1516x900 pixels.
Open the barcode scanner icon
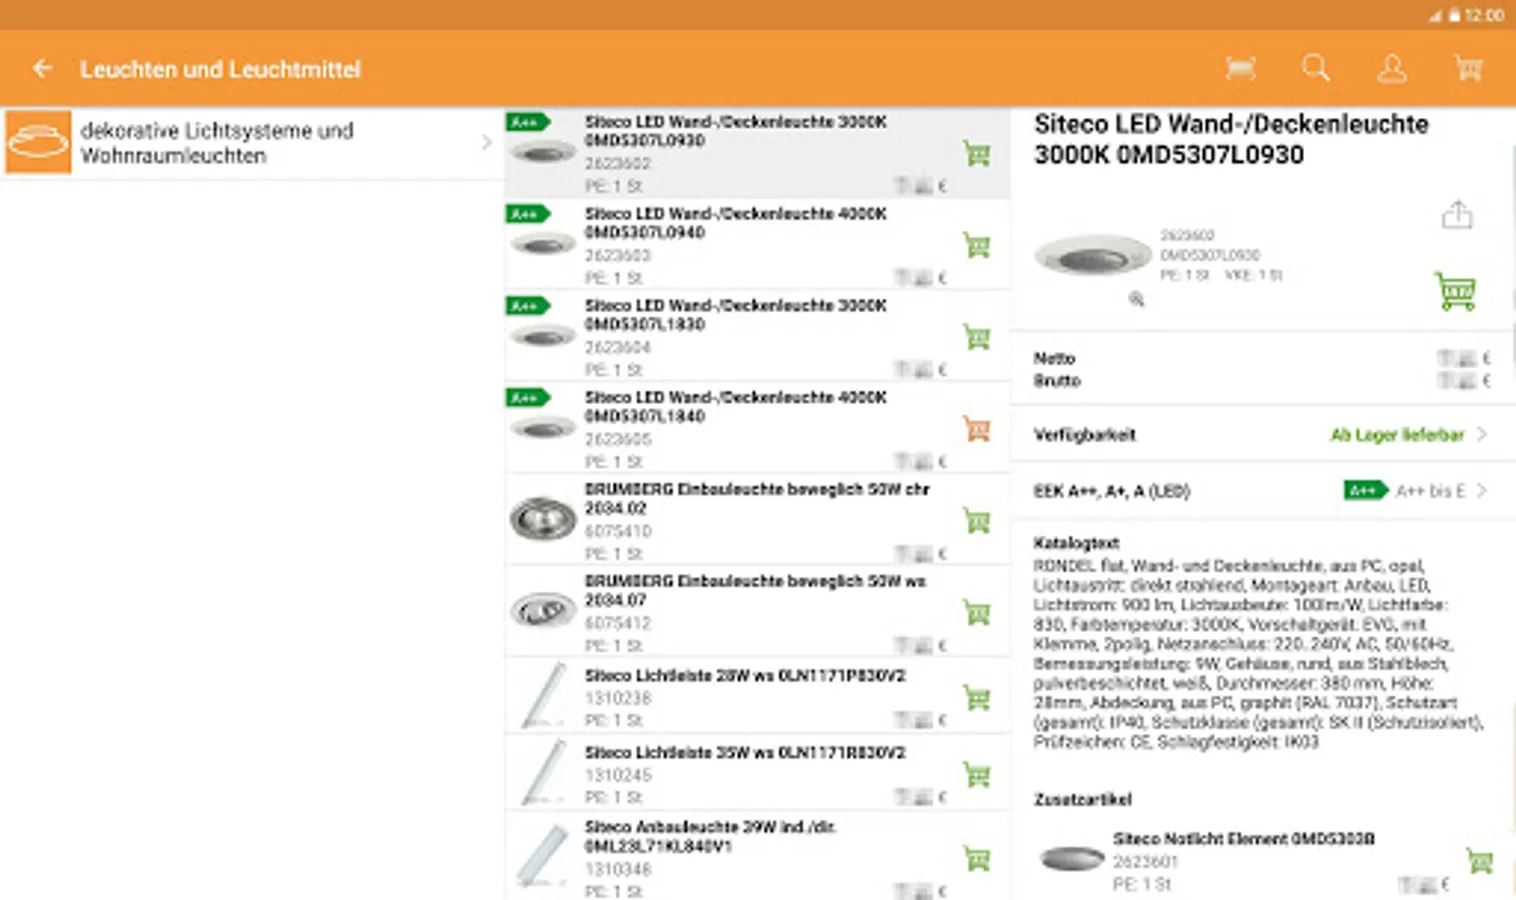(x=1240, y=68)
